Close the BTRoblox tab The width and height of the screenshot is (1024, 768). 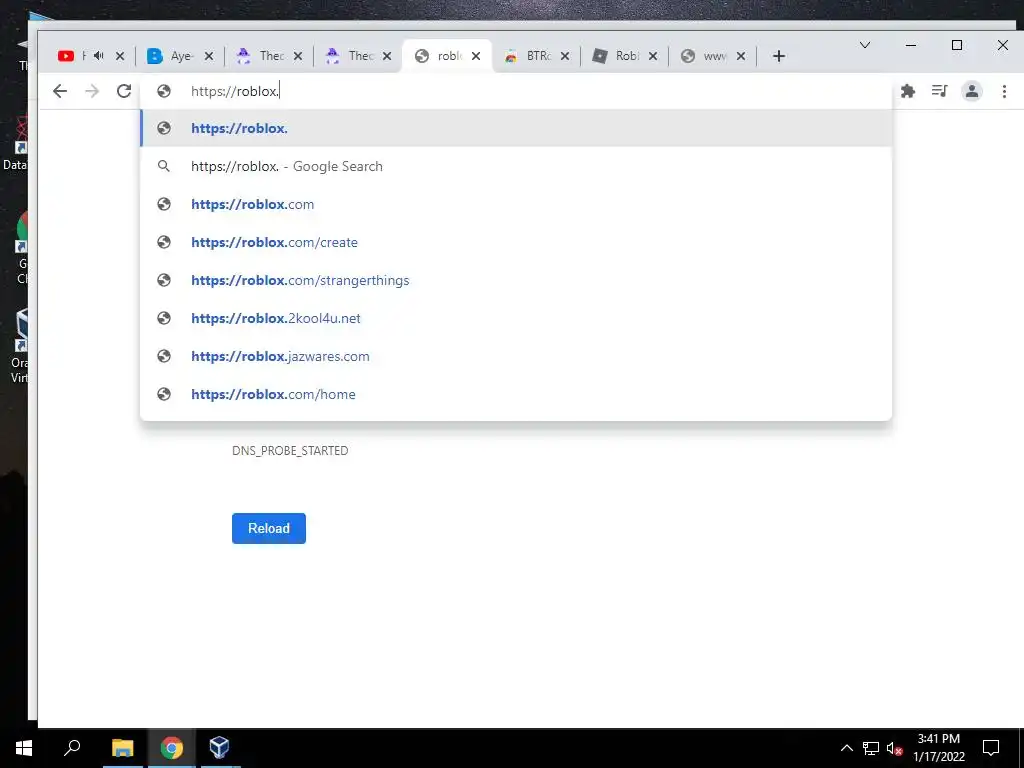pos(565,56)
